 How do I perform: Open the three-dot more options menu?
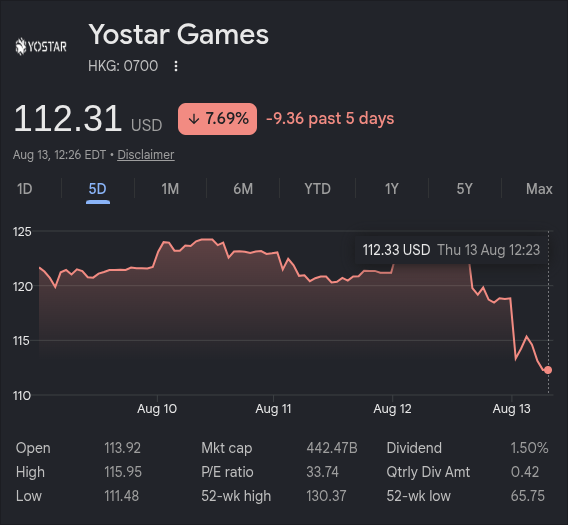(x=176, y=66)
